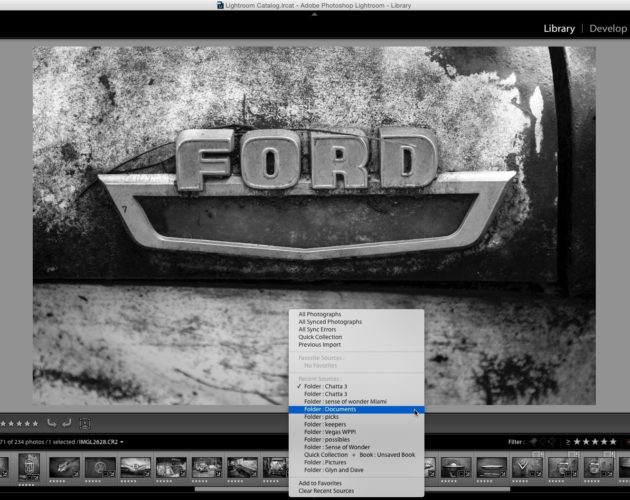Select Previous Import in the menu
The height and width of the screenshot is (500, 630).
(356, 344)
